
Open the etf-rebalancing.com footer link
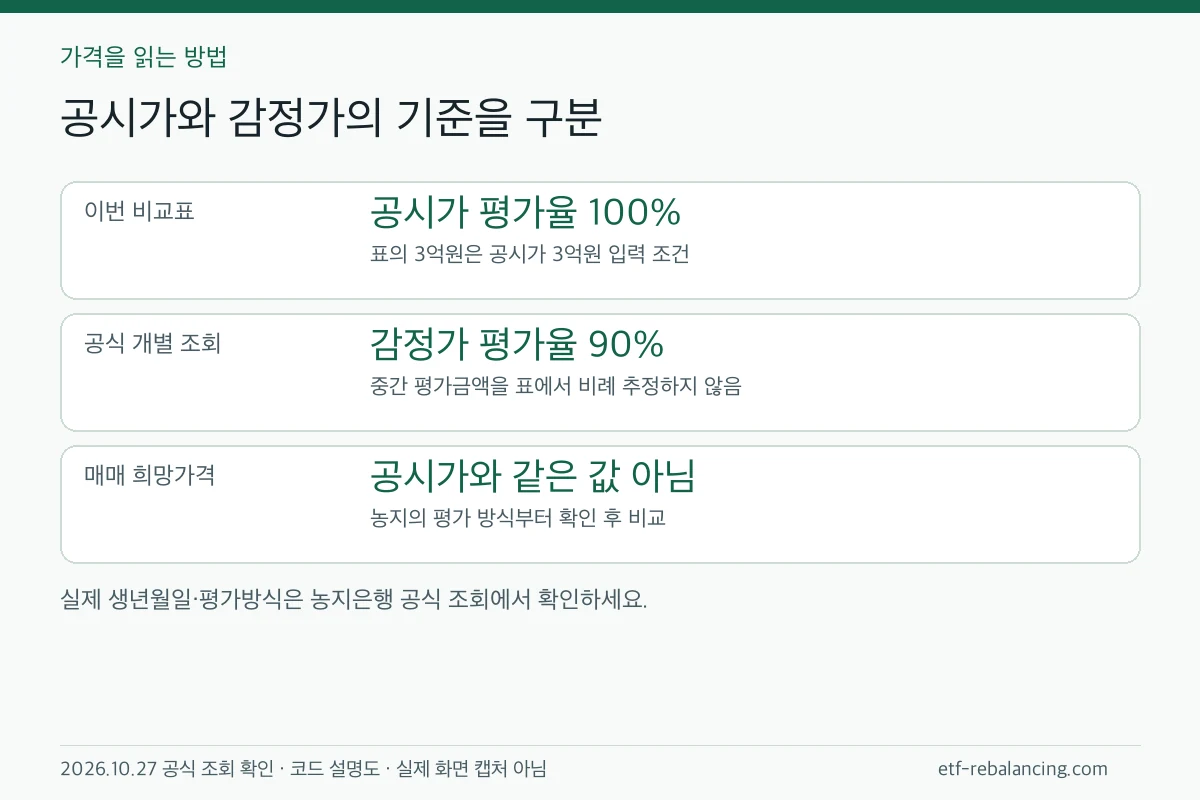pos(1023,769)
